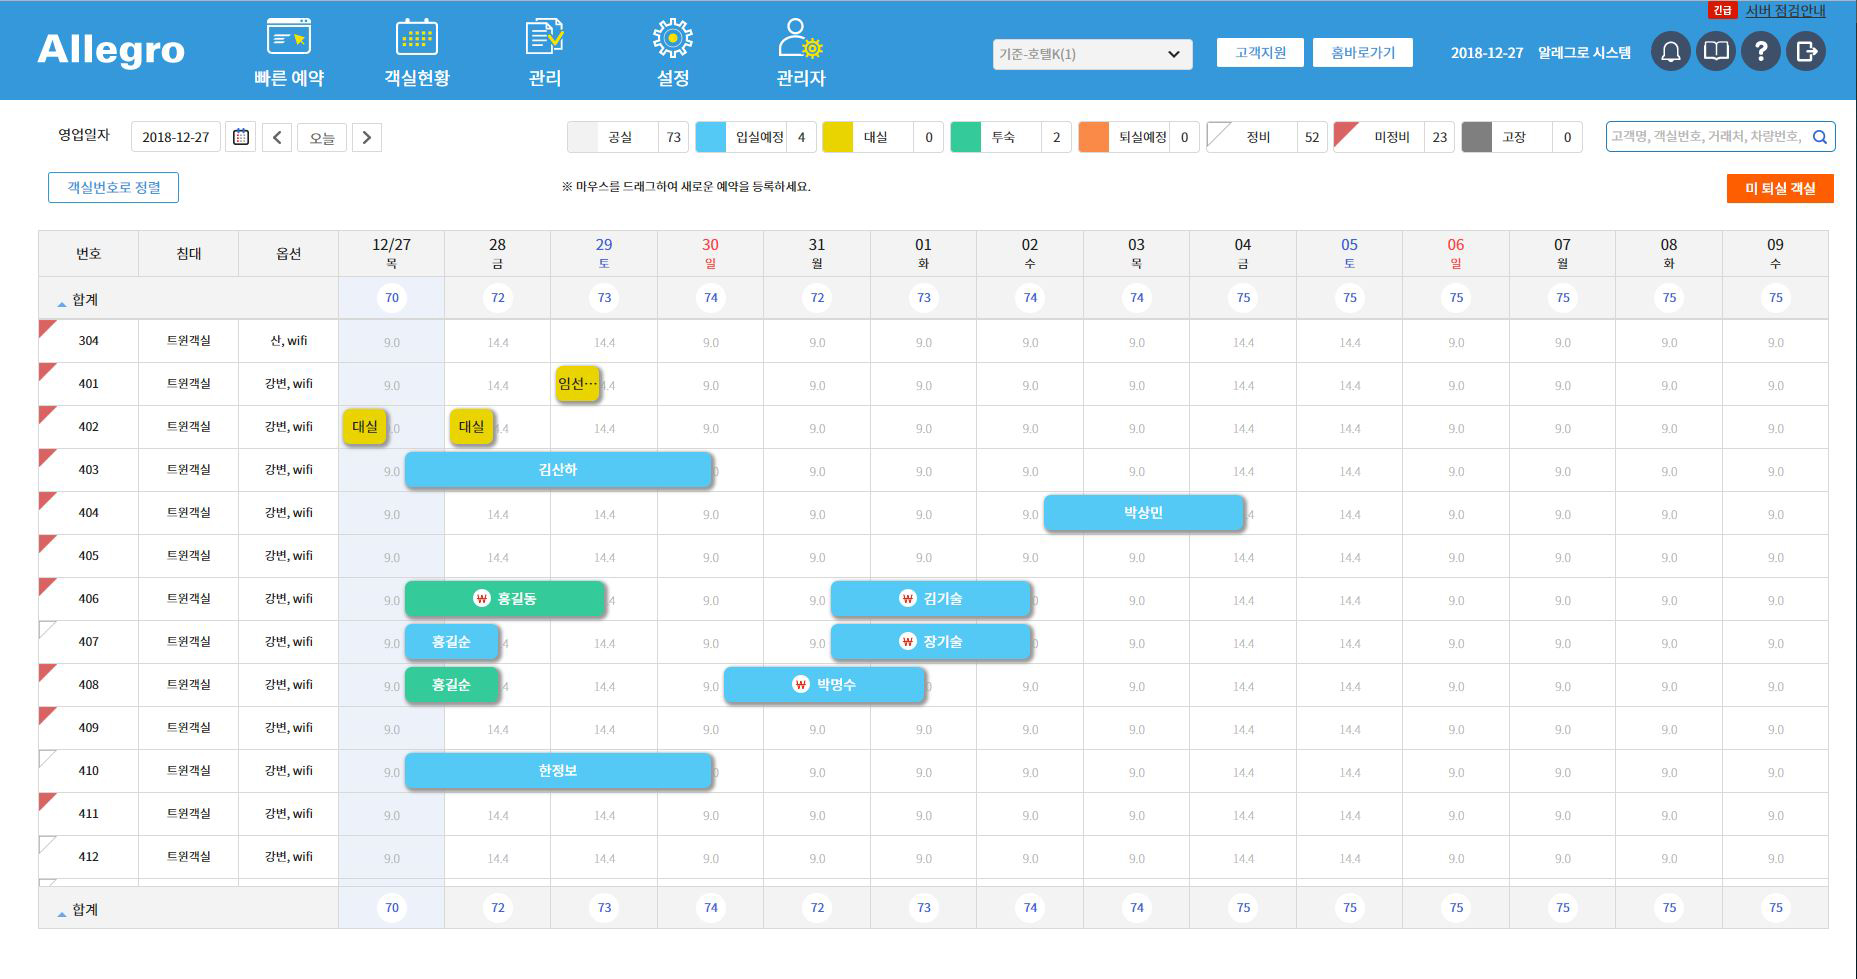The height and width of the screenshot is (979, 1857).
Task: Go to the next business date
Action: (367, 137)
